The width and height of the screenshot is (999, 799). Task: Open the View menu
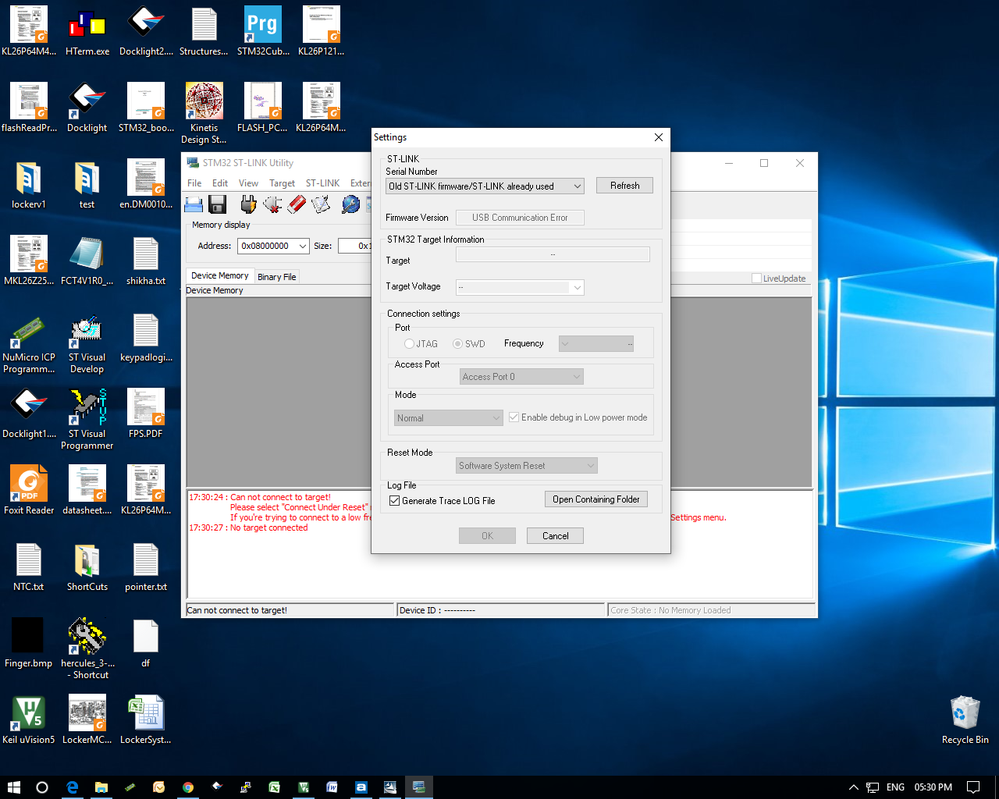pyautogui.click(x=248, y=183)
